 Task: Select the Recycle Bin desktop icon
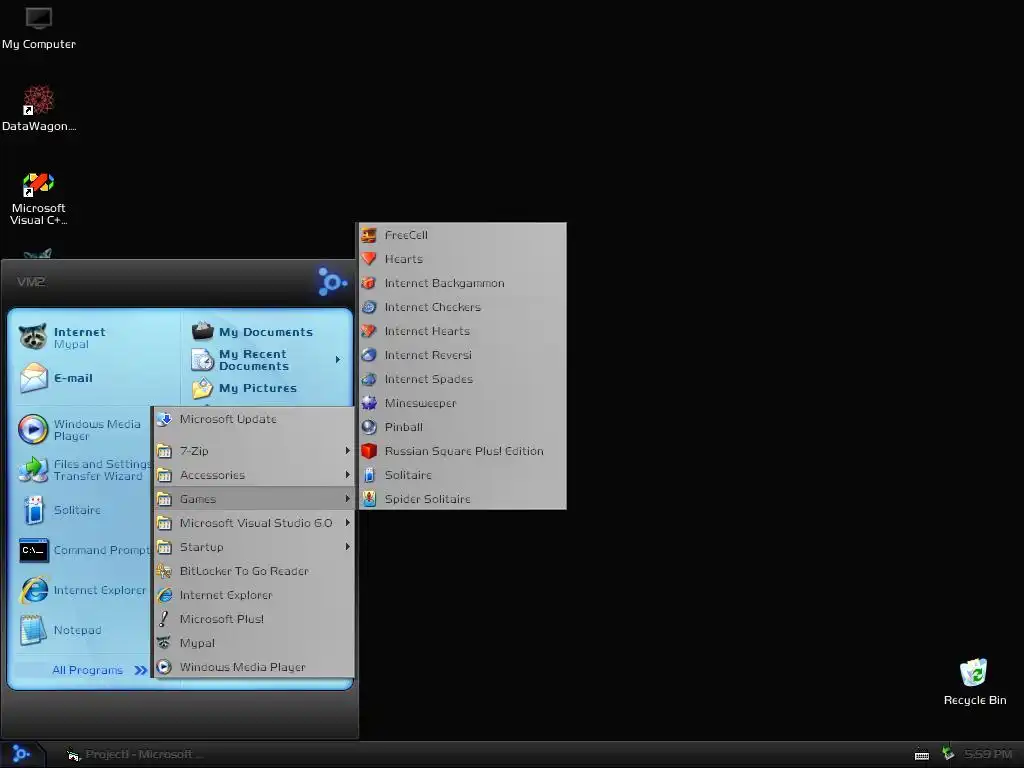pos(974,682)
